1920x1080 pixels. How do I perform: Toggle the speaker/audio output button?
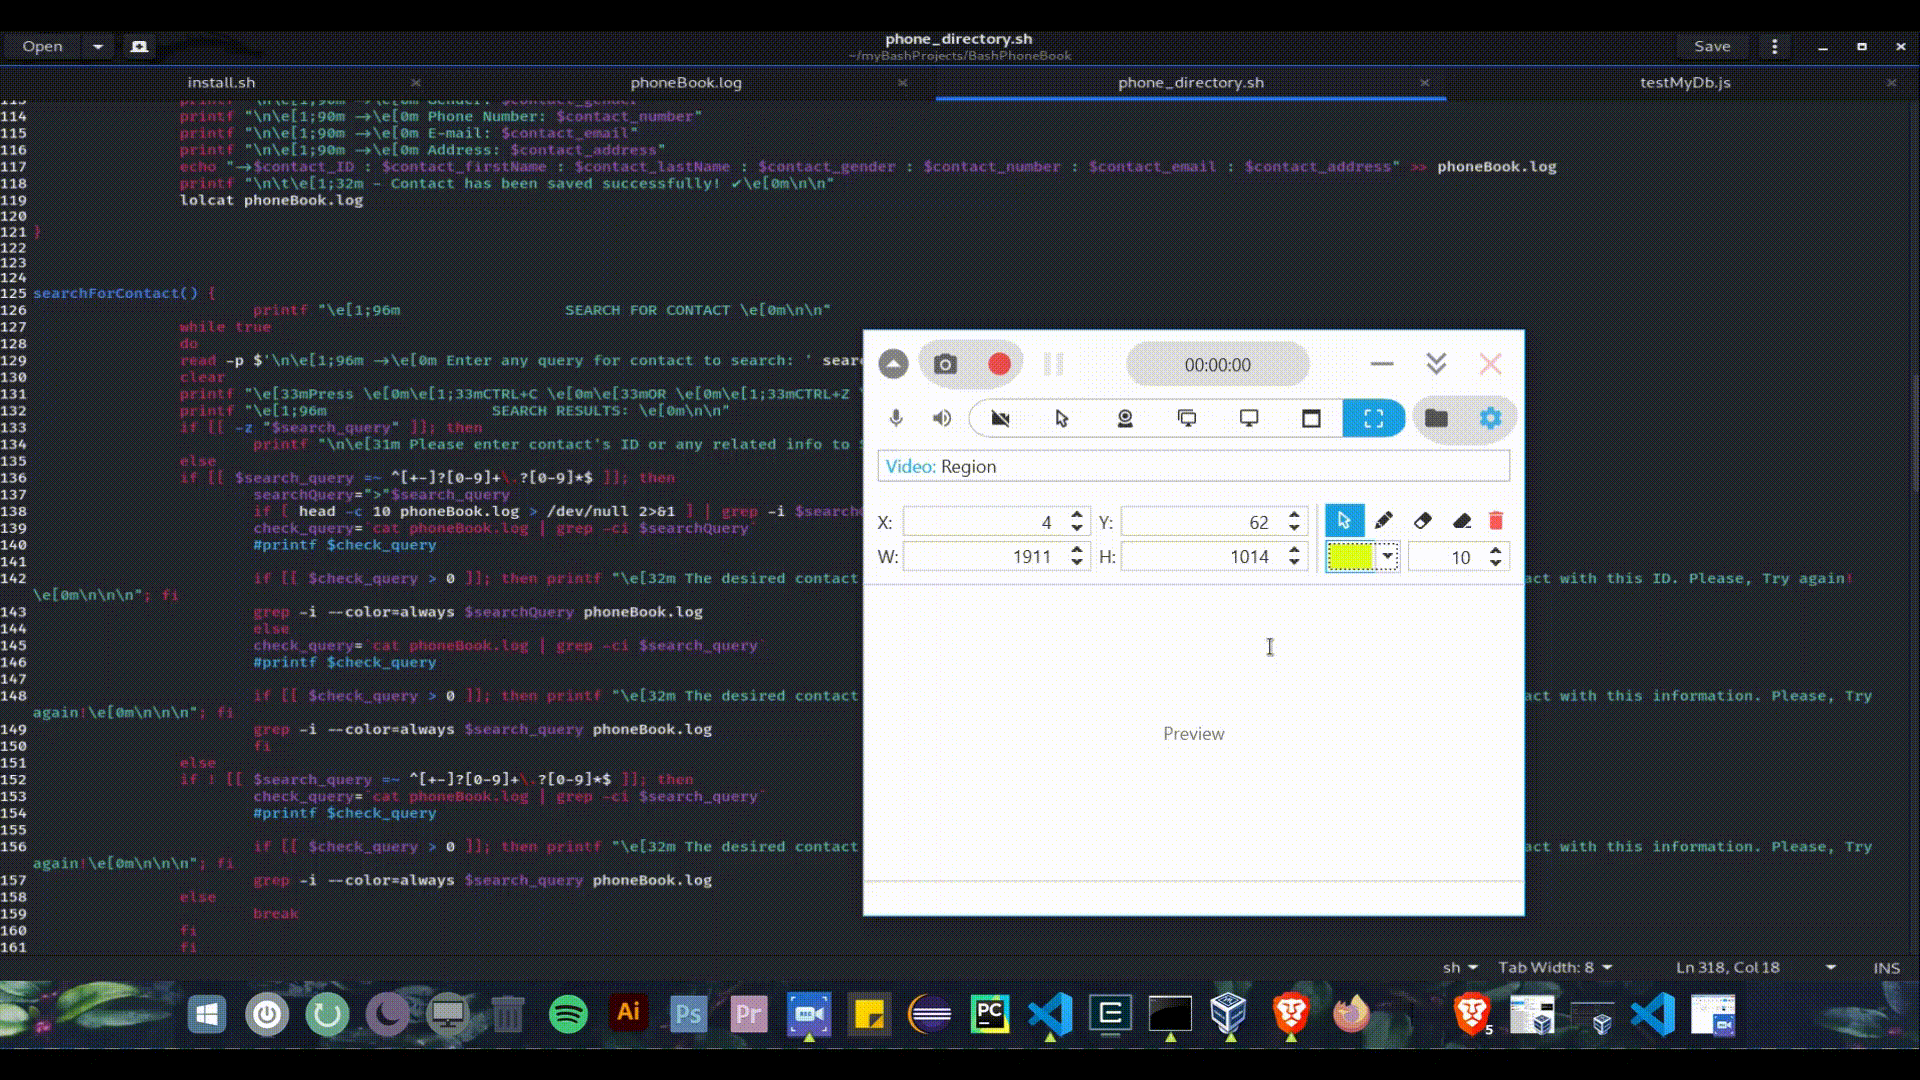click(x=940, y=418)
